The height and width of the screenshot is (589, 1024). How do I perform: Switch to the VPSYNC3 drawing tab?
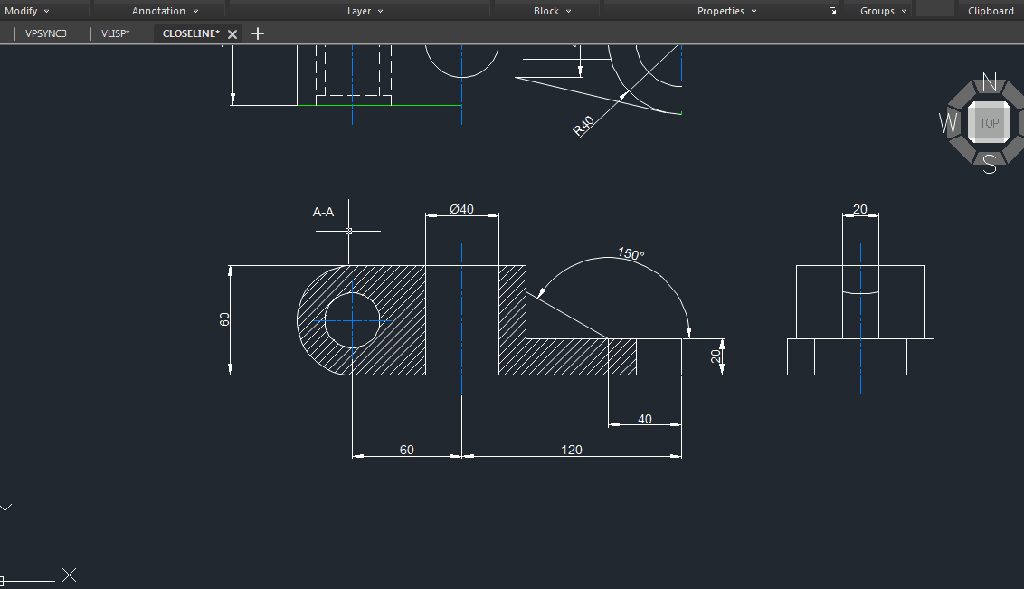[46, 33]
